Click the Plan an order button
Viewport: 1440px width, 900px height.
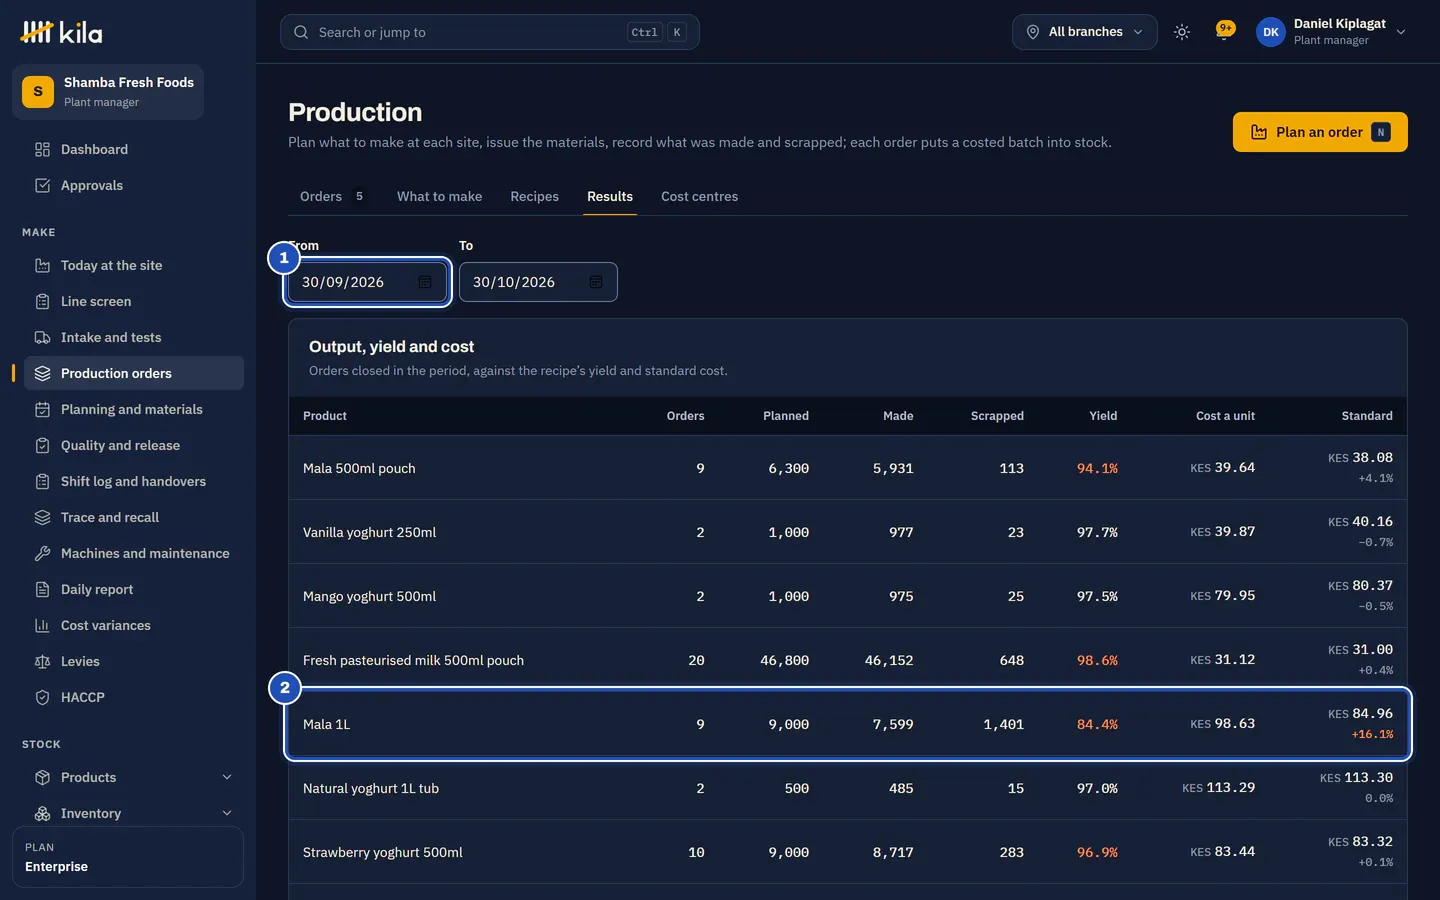1320,132
